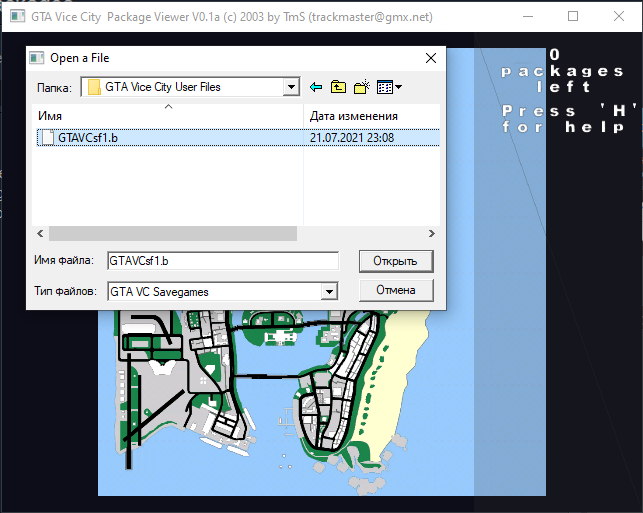Viewport: 643px width, 513px height.
Task: Expand the Тип файлов dropdown
Action: click(329, 292)
